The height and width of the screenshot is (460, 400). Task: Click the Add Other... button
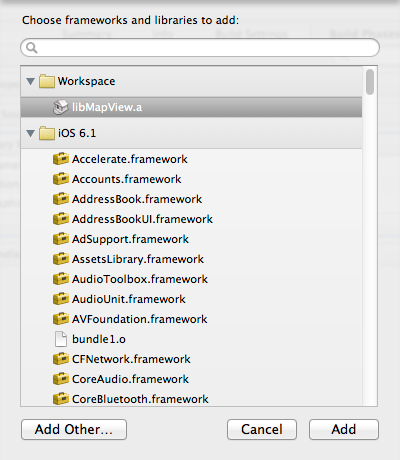coord(74,429)
